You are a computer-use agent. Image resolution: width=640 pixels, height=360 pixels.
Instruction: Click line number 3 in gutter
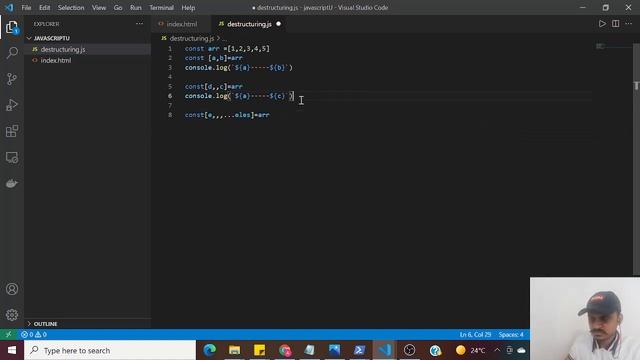pyautogui.click(x=170, y=68)
